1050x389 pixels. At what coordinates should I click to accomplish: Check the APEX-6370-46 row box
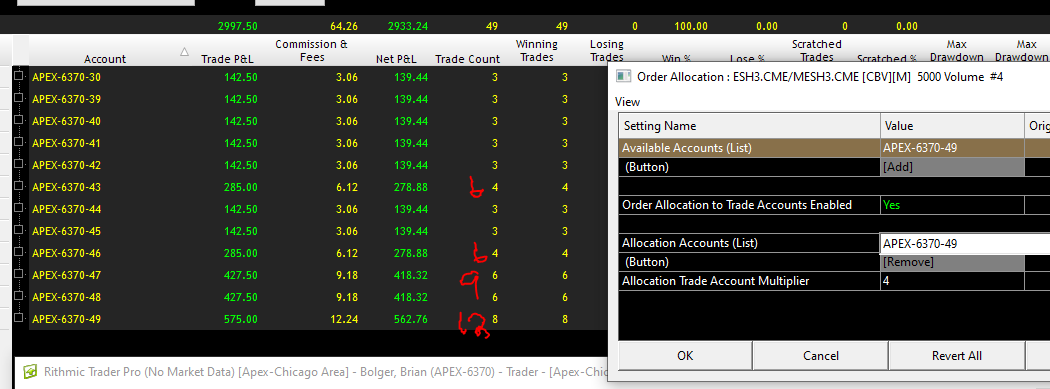coord(19,252)
